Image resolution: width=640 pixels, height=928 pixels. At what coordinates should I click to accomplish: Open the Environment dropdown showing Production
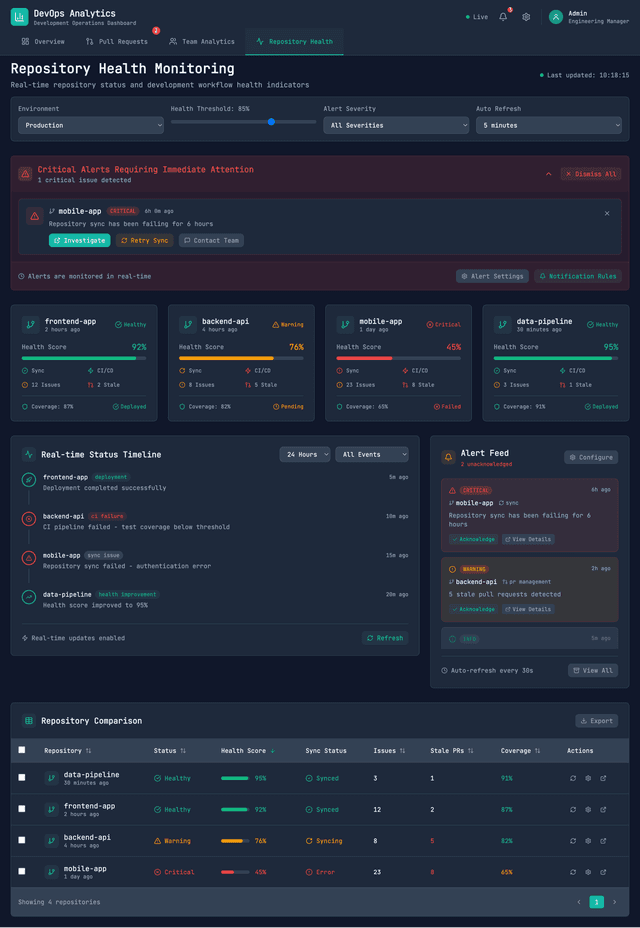90,125
